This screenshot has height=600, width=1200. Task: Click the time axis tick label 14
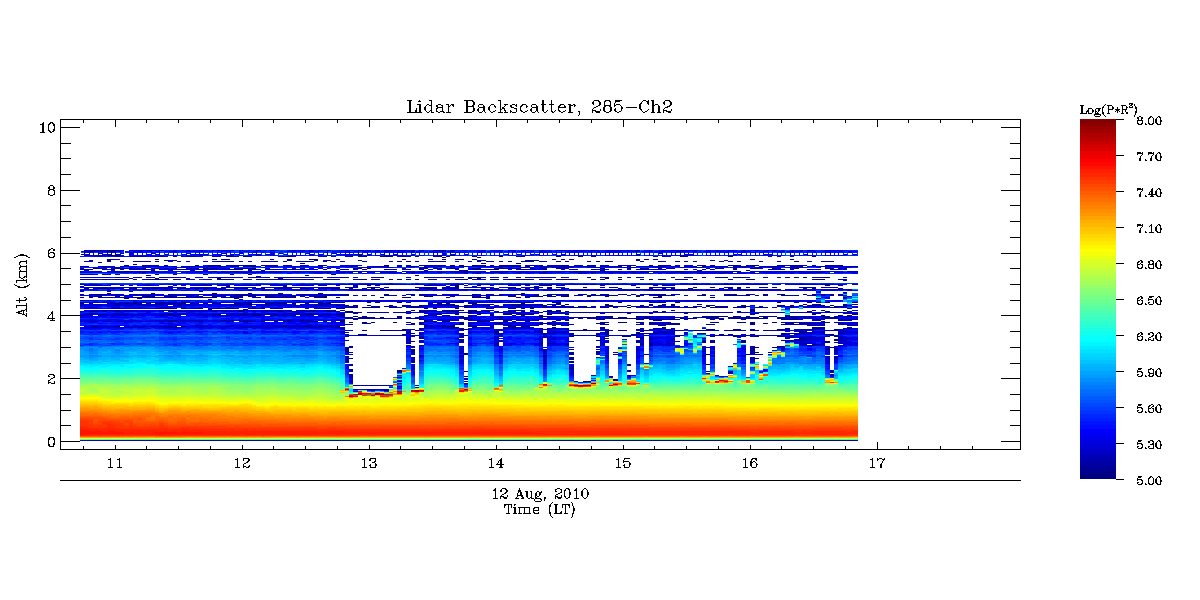click(495, 463)
